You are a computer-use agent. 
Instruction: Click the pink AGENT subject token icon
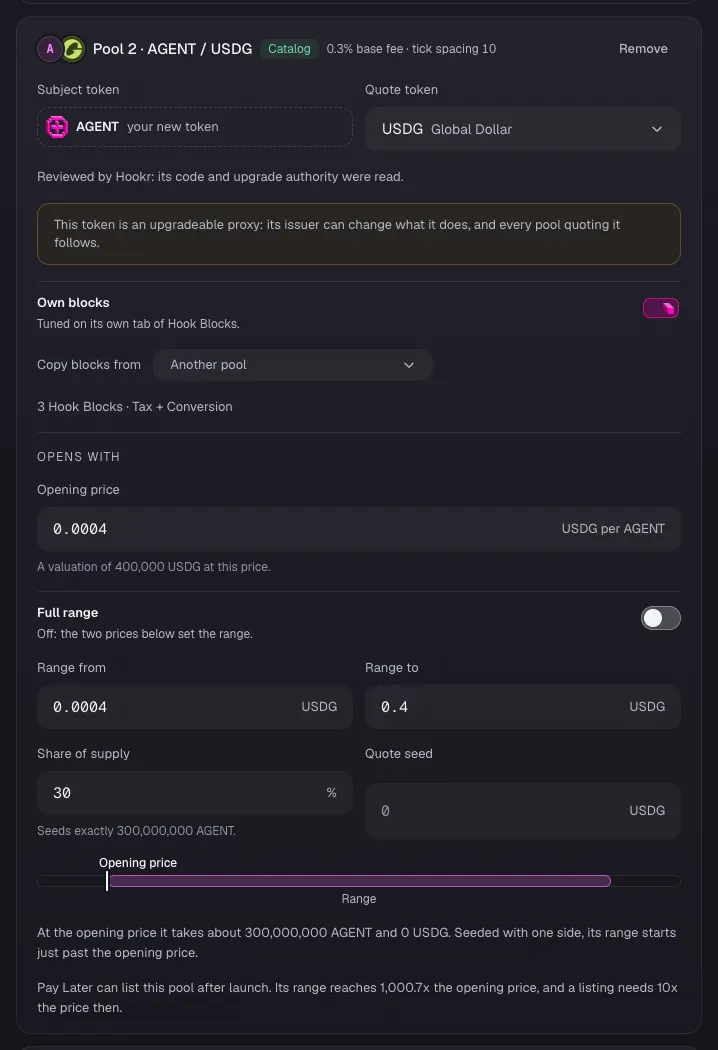pos(57,127)
